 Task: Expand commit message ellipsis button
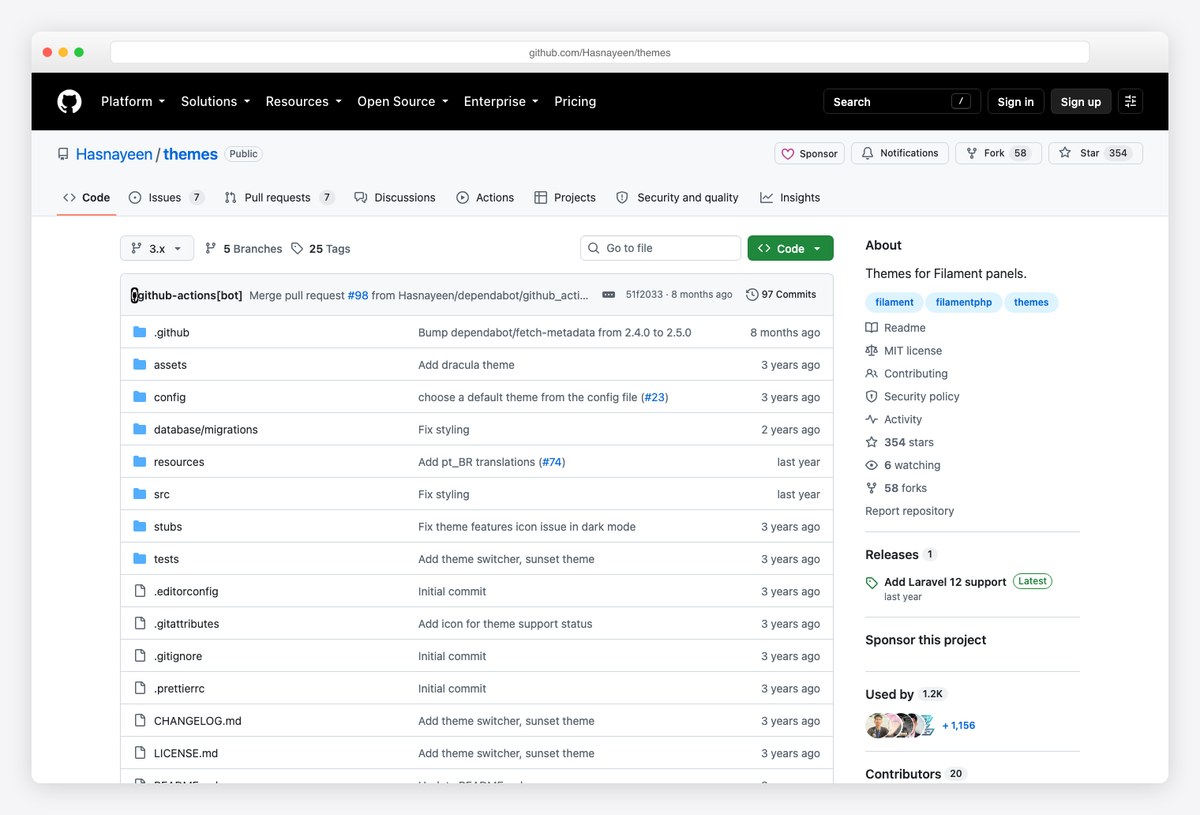point(608,295)
